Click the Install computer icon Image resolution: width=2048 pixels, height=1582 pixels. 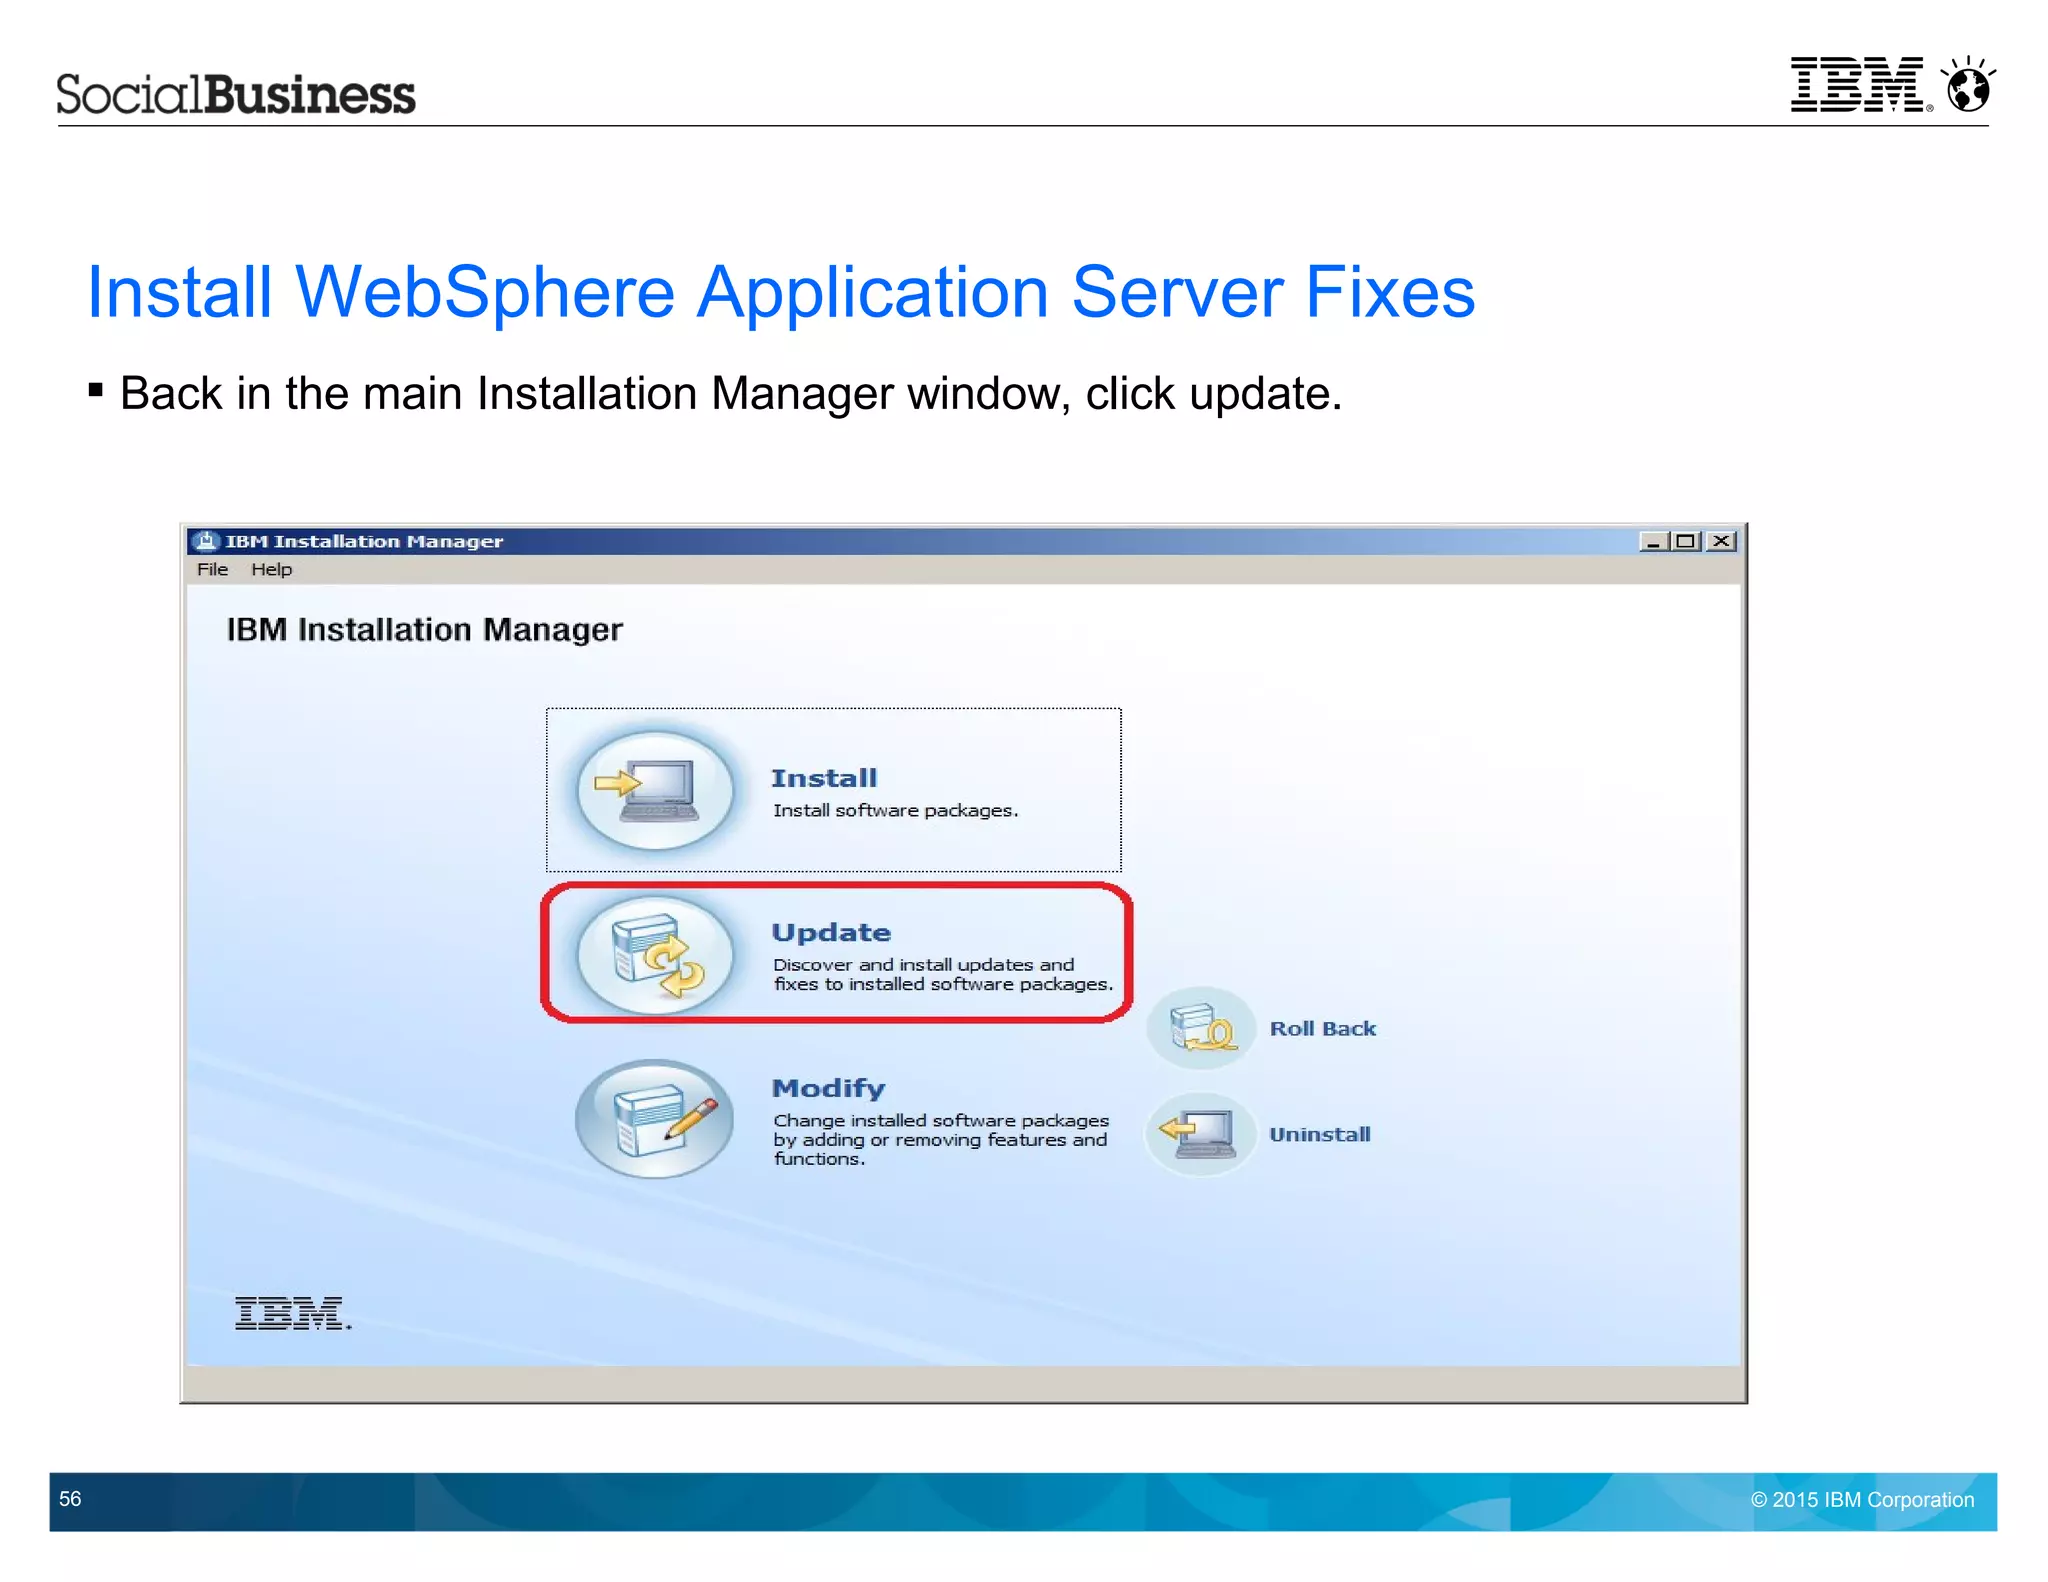[x=655, y=790]
